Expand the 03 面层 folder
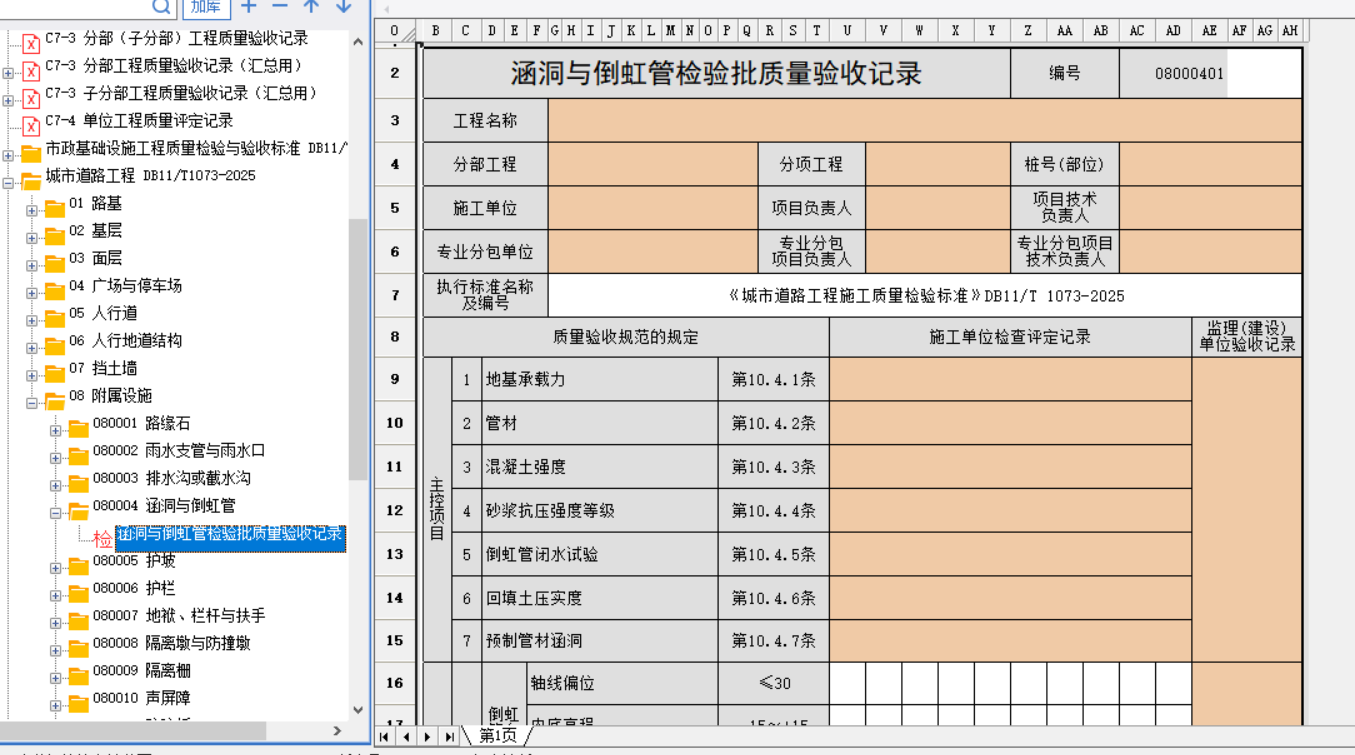This screenshot has height=755, width=1355. (32, 265)
